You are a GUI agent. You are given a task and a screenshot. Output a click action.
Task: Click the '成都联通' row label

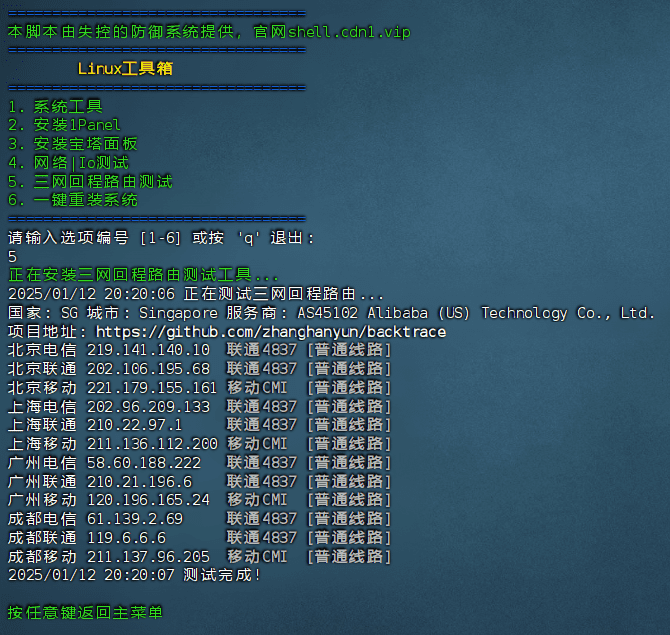click(42, 538)
